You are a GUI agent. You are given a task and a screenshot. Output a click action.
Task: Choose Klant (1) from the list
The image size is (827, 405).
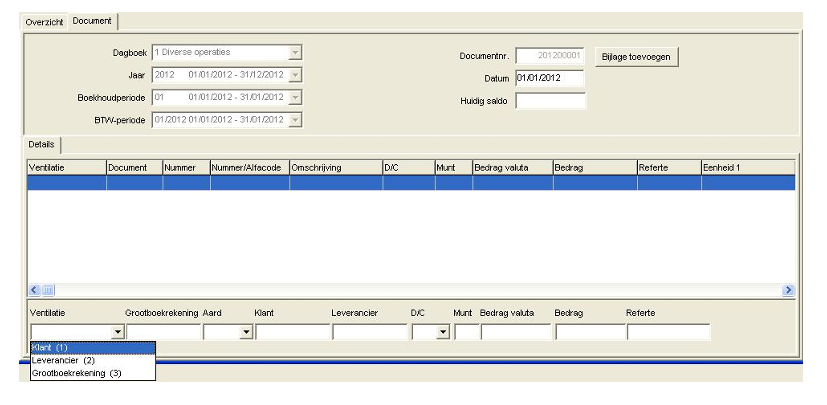(93, 348)
